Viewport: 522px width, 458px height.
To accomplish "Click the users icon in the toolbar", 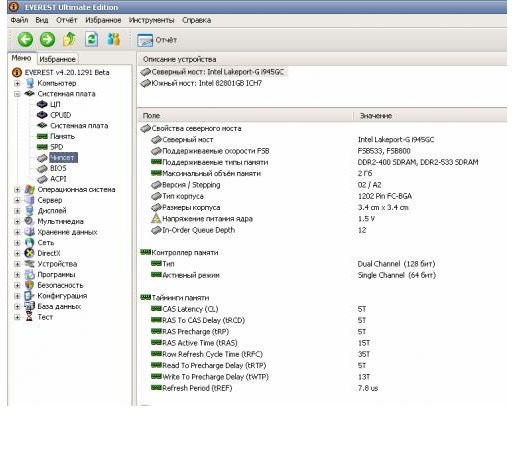I will 113,39.
